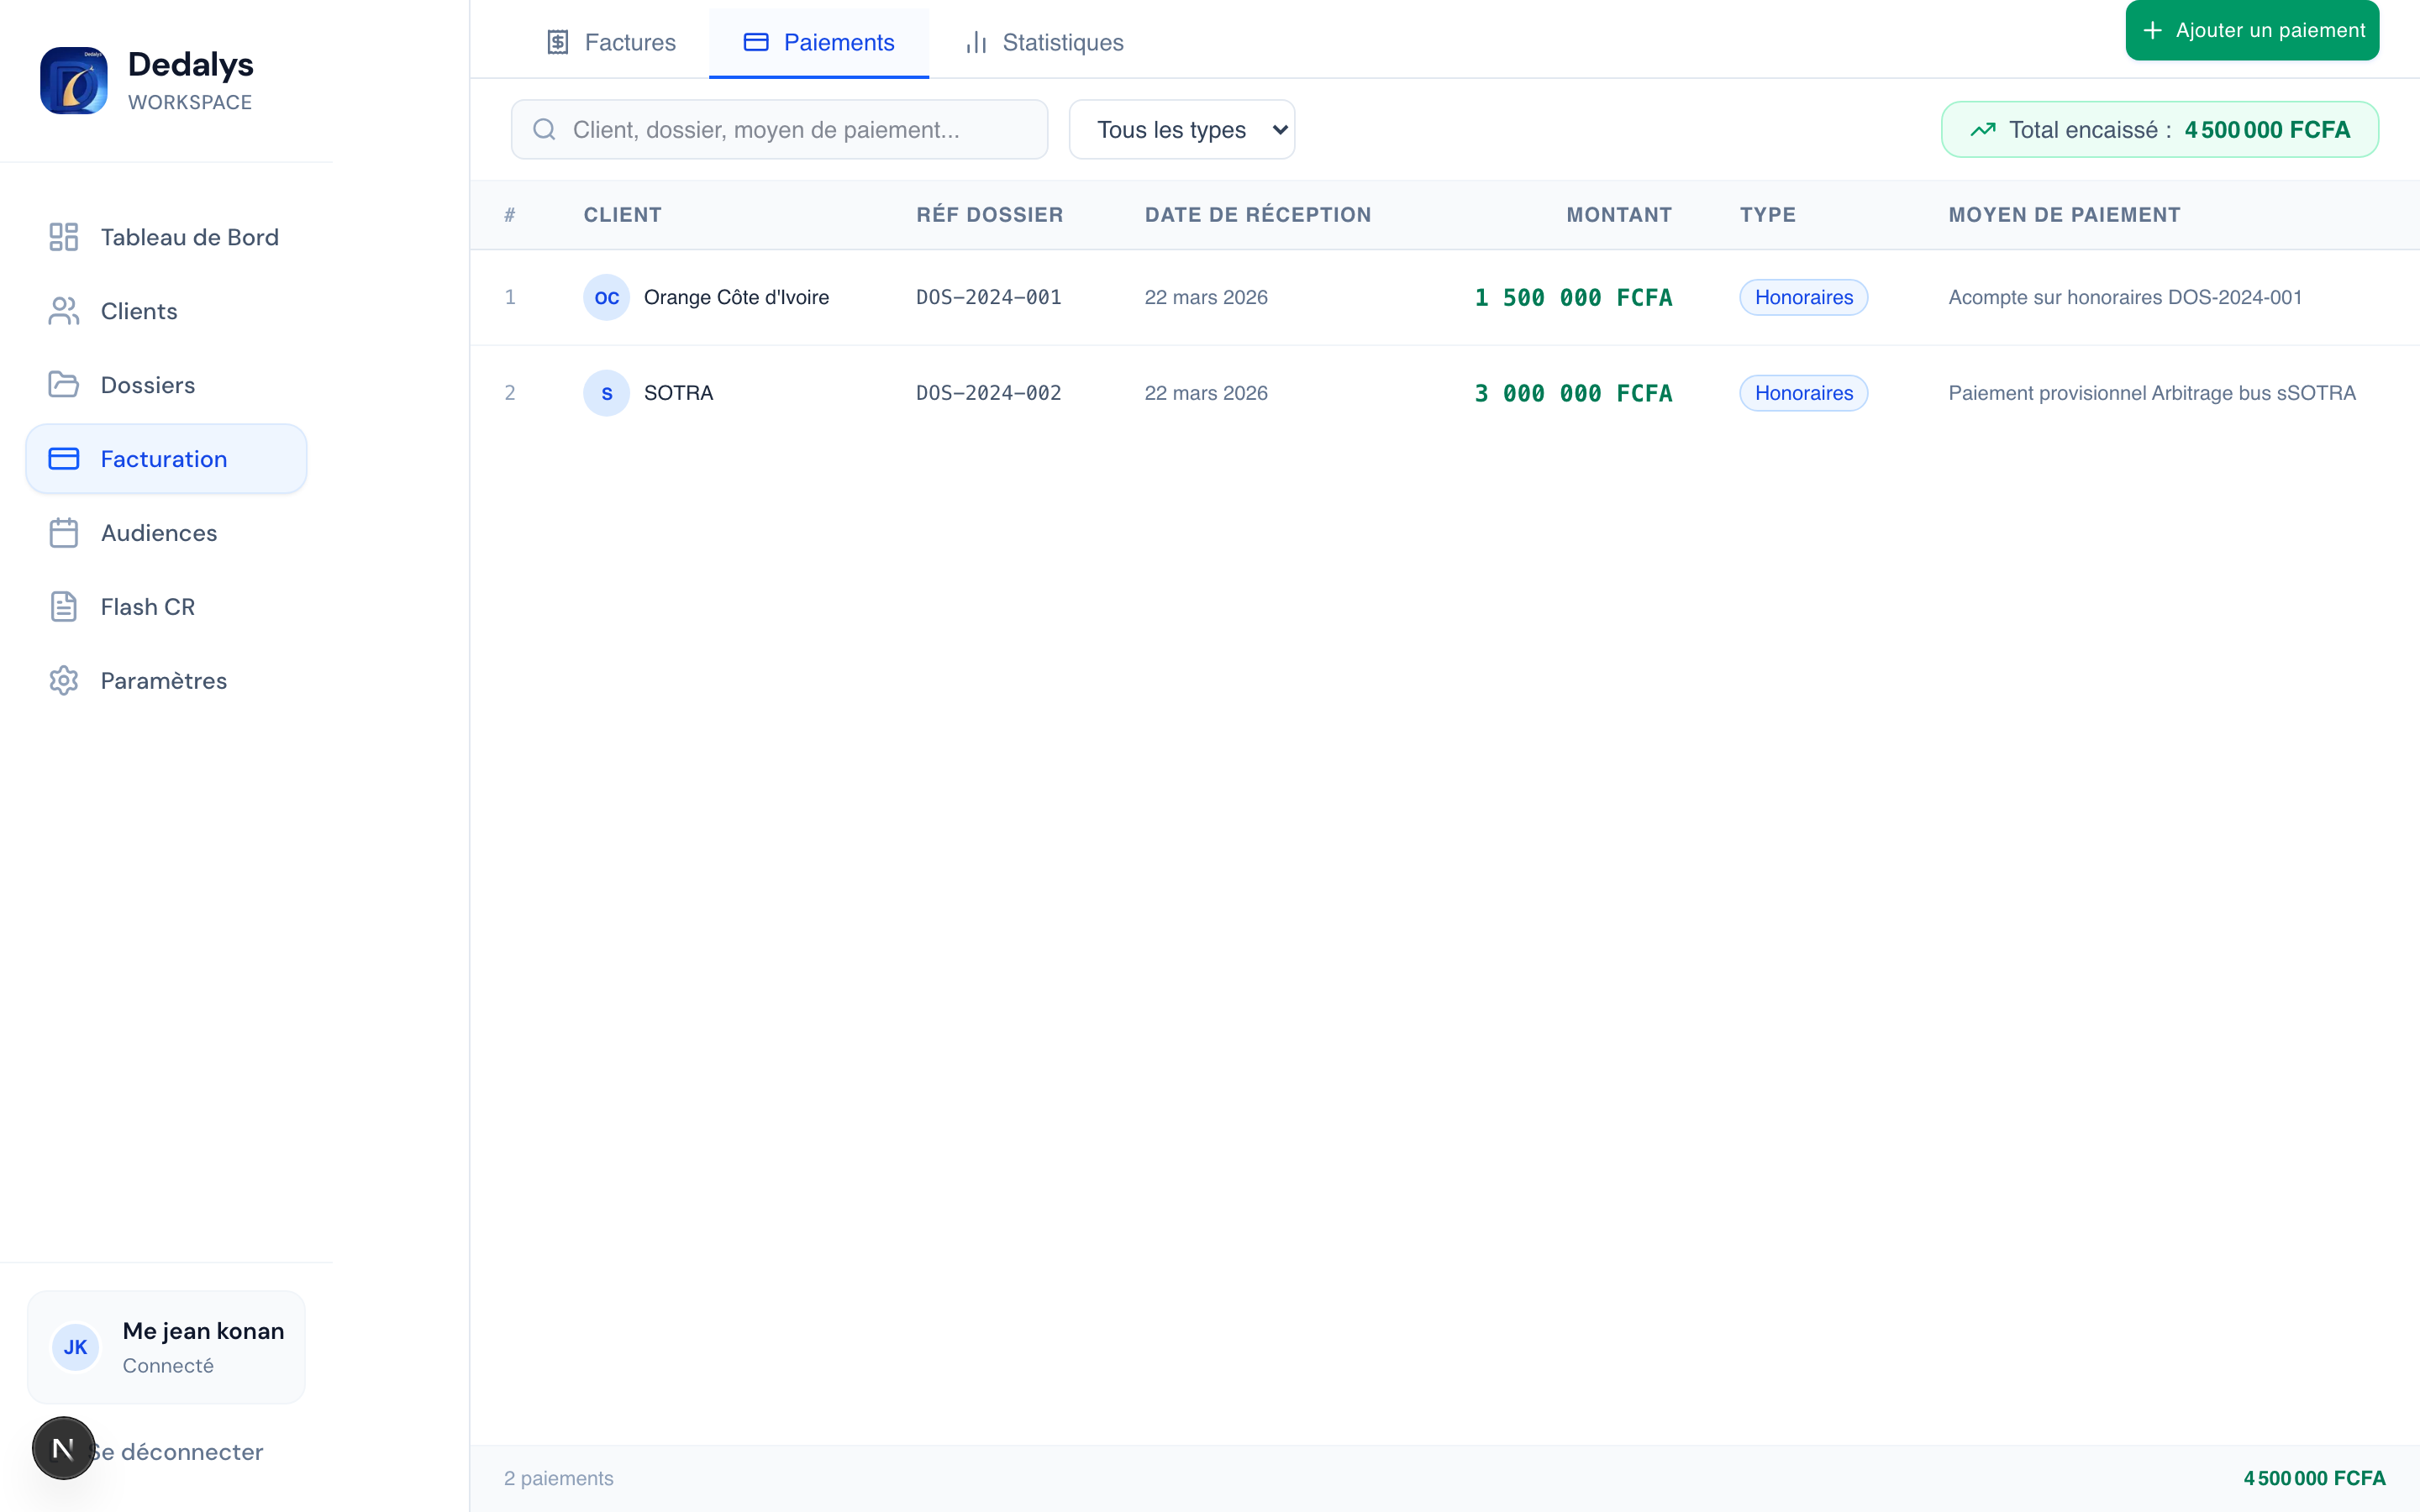Image resolution: width=2420 pixels, height=1512 pixels.
Task: Switch to the Factures tab
Action: 611,42
